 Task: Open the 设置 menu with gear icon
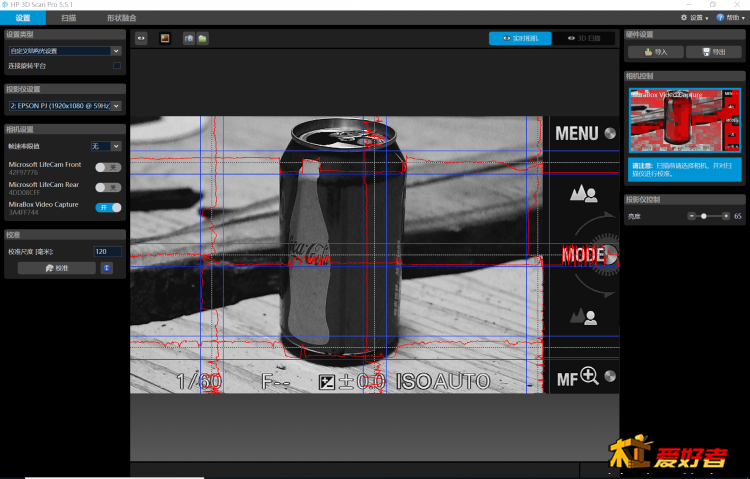pyautogui.click(x=694, y=18)
